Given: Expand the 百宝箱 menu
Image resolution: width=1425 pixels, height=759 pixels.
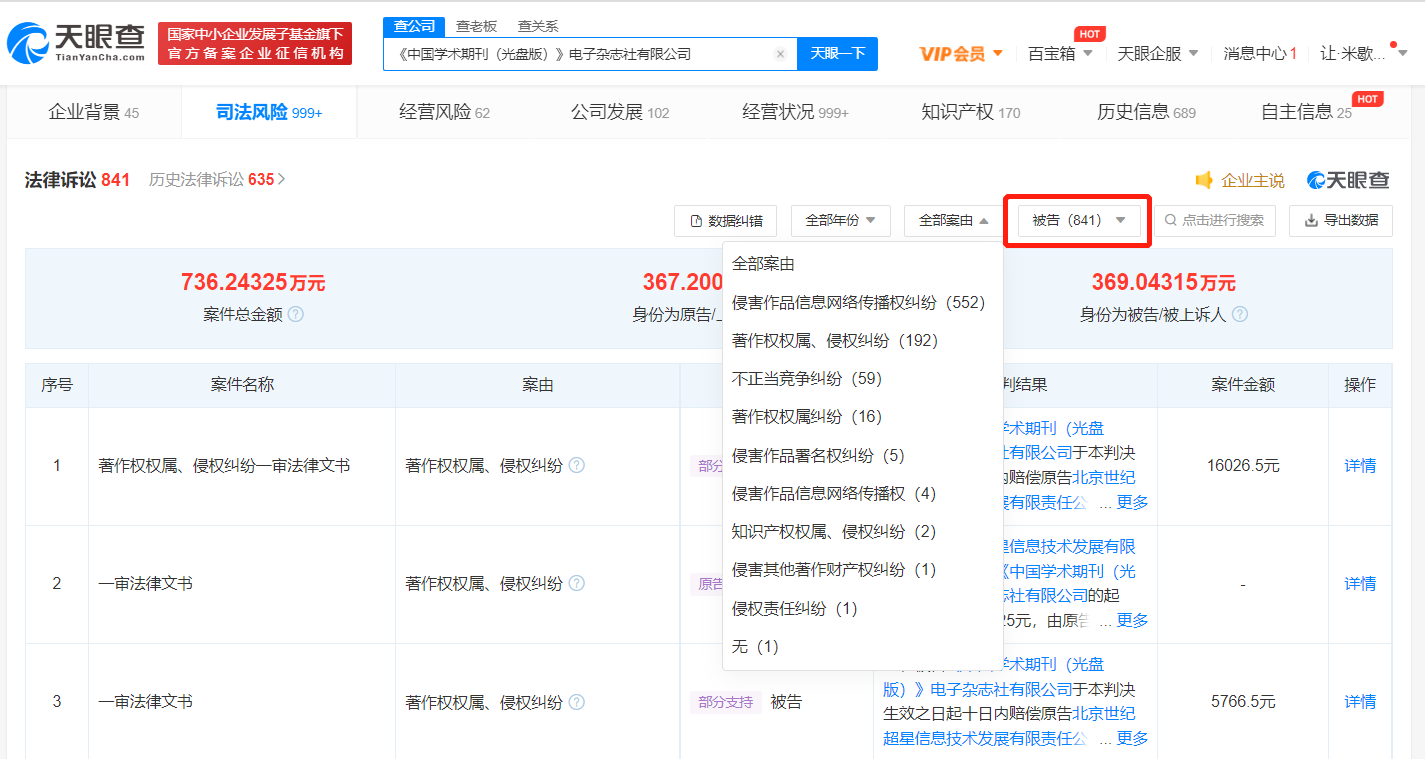Looking at the screenshot, I should coord(1060,54).
